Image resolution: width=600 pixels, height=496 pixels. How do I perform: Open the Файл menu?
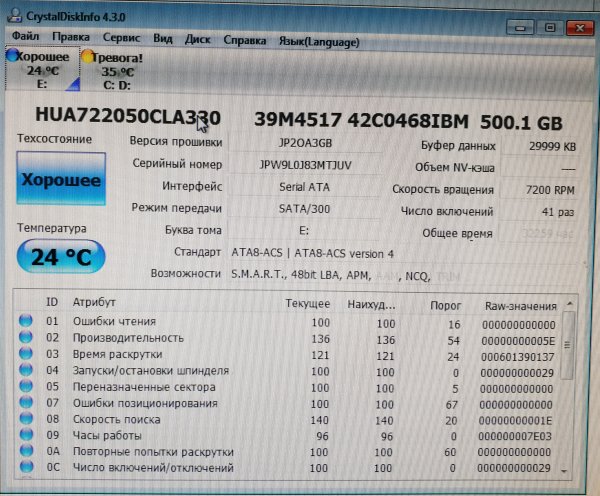(x=26, y=40)
